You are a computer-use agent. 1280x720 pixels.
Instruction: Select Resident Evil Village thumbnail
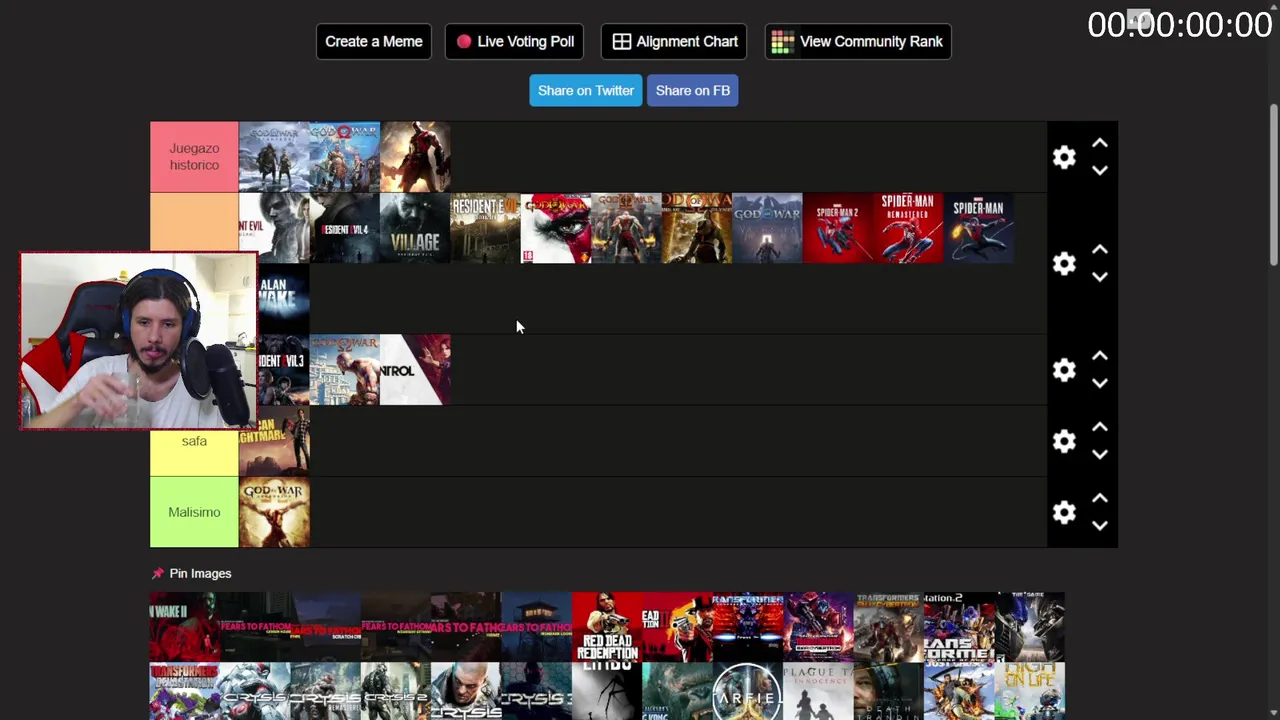click(x=415, y=228)
